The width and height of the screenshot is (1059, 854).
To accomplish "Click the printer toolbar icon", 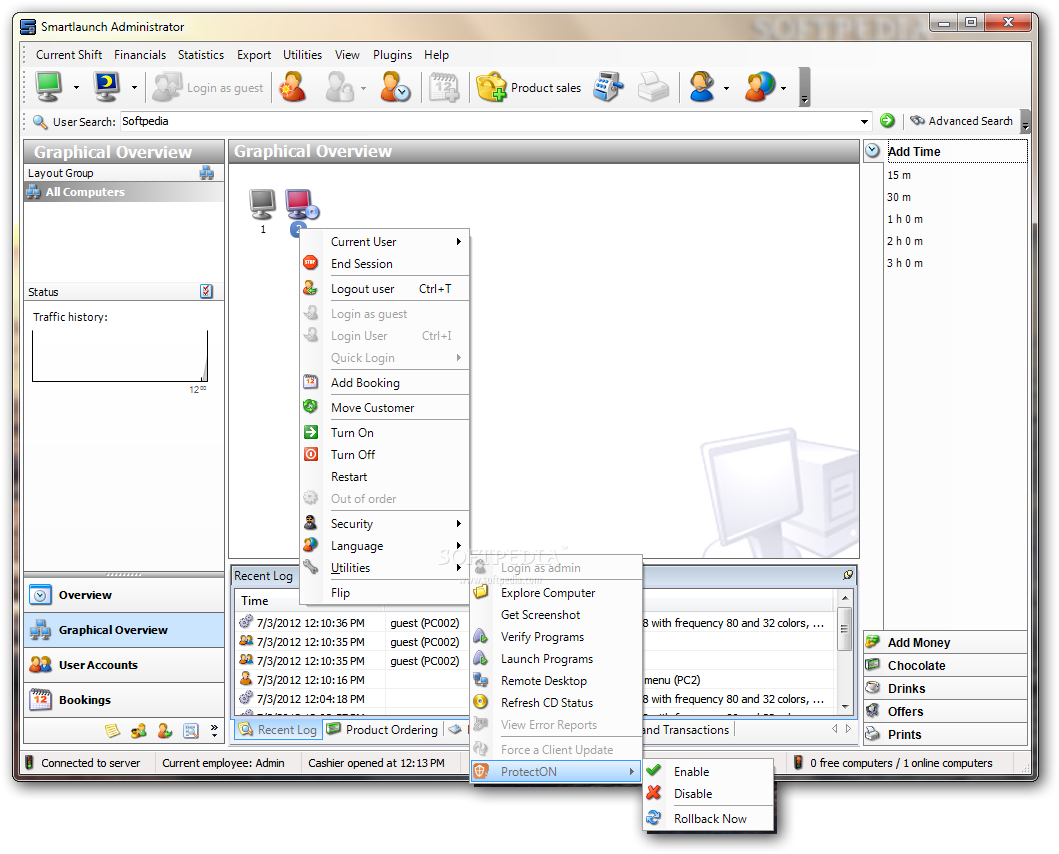I will (653, 87).
